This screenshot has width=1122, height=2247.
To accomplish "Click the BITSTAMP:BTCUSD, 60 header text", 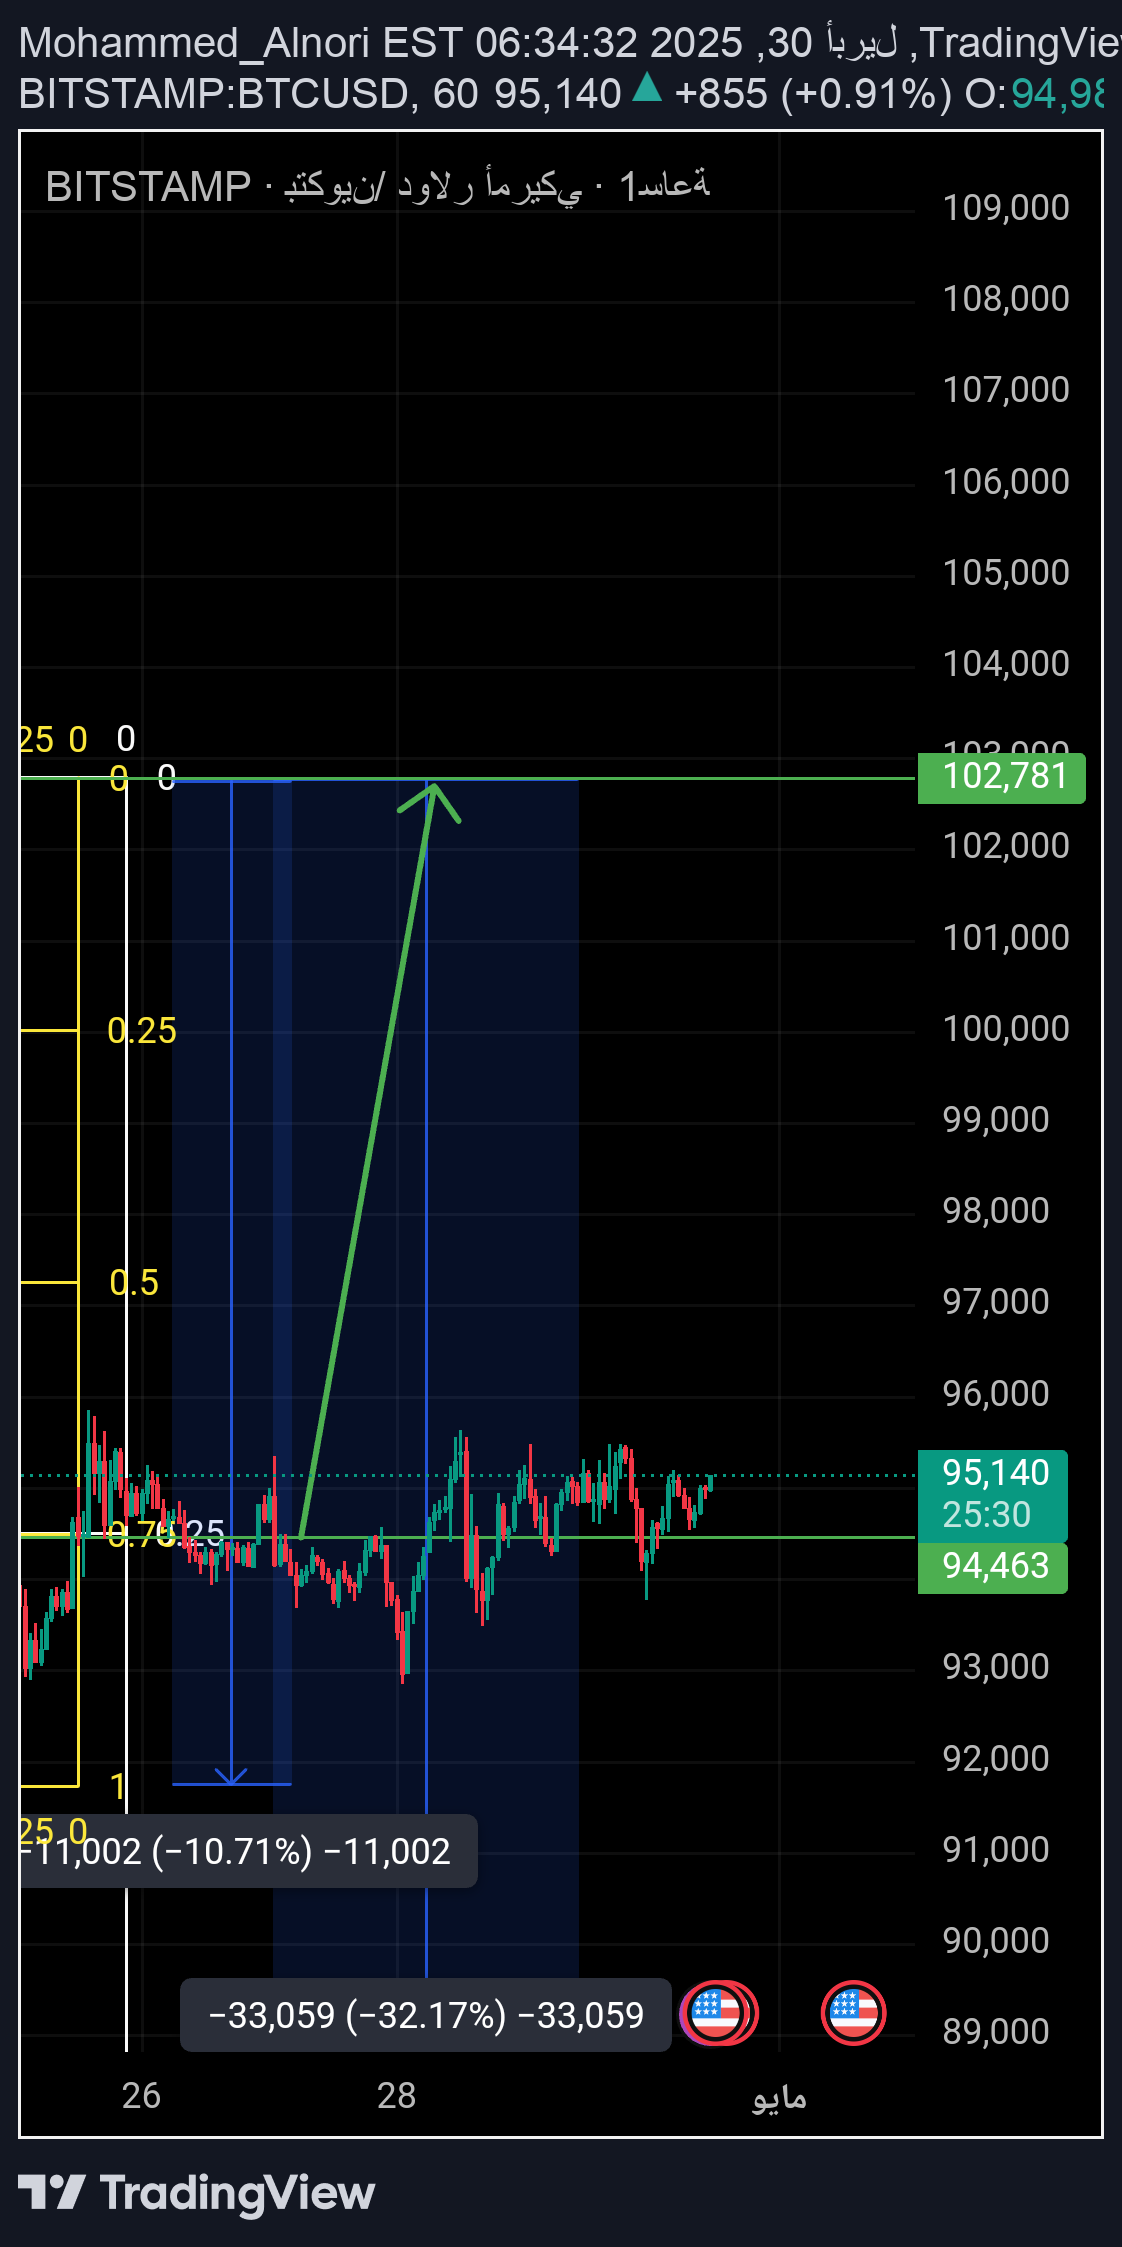I will [x=249, y=94].
